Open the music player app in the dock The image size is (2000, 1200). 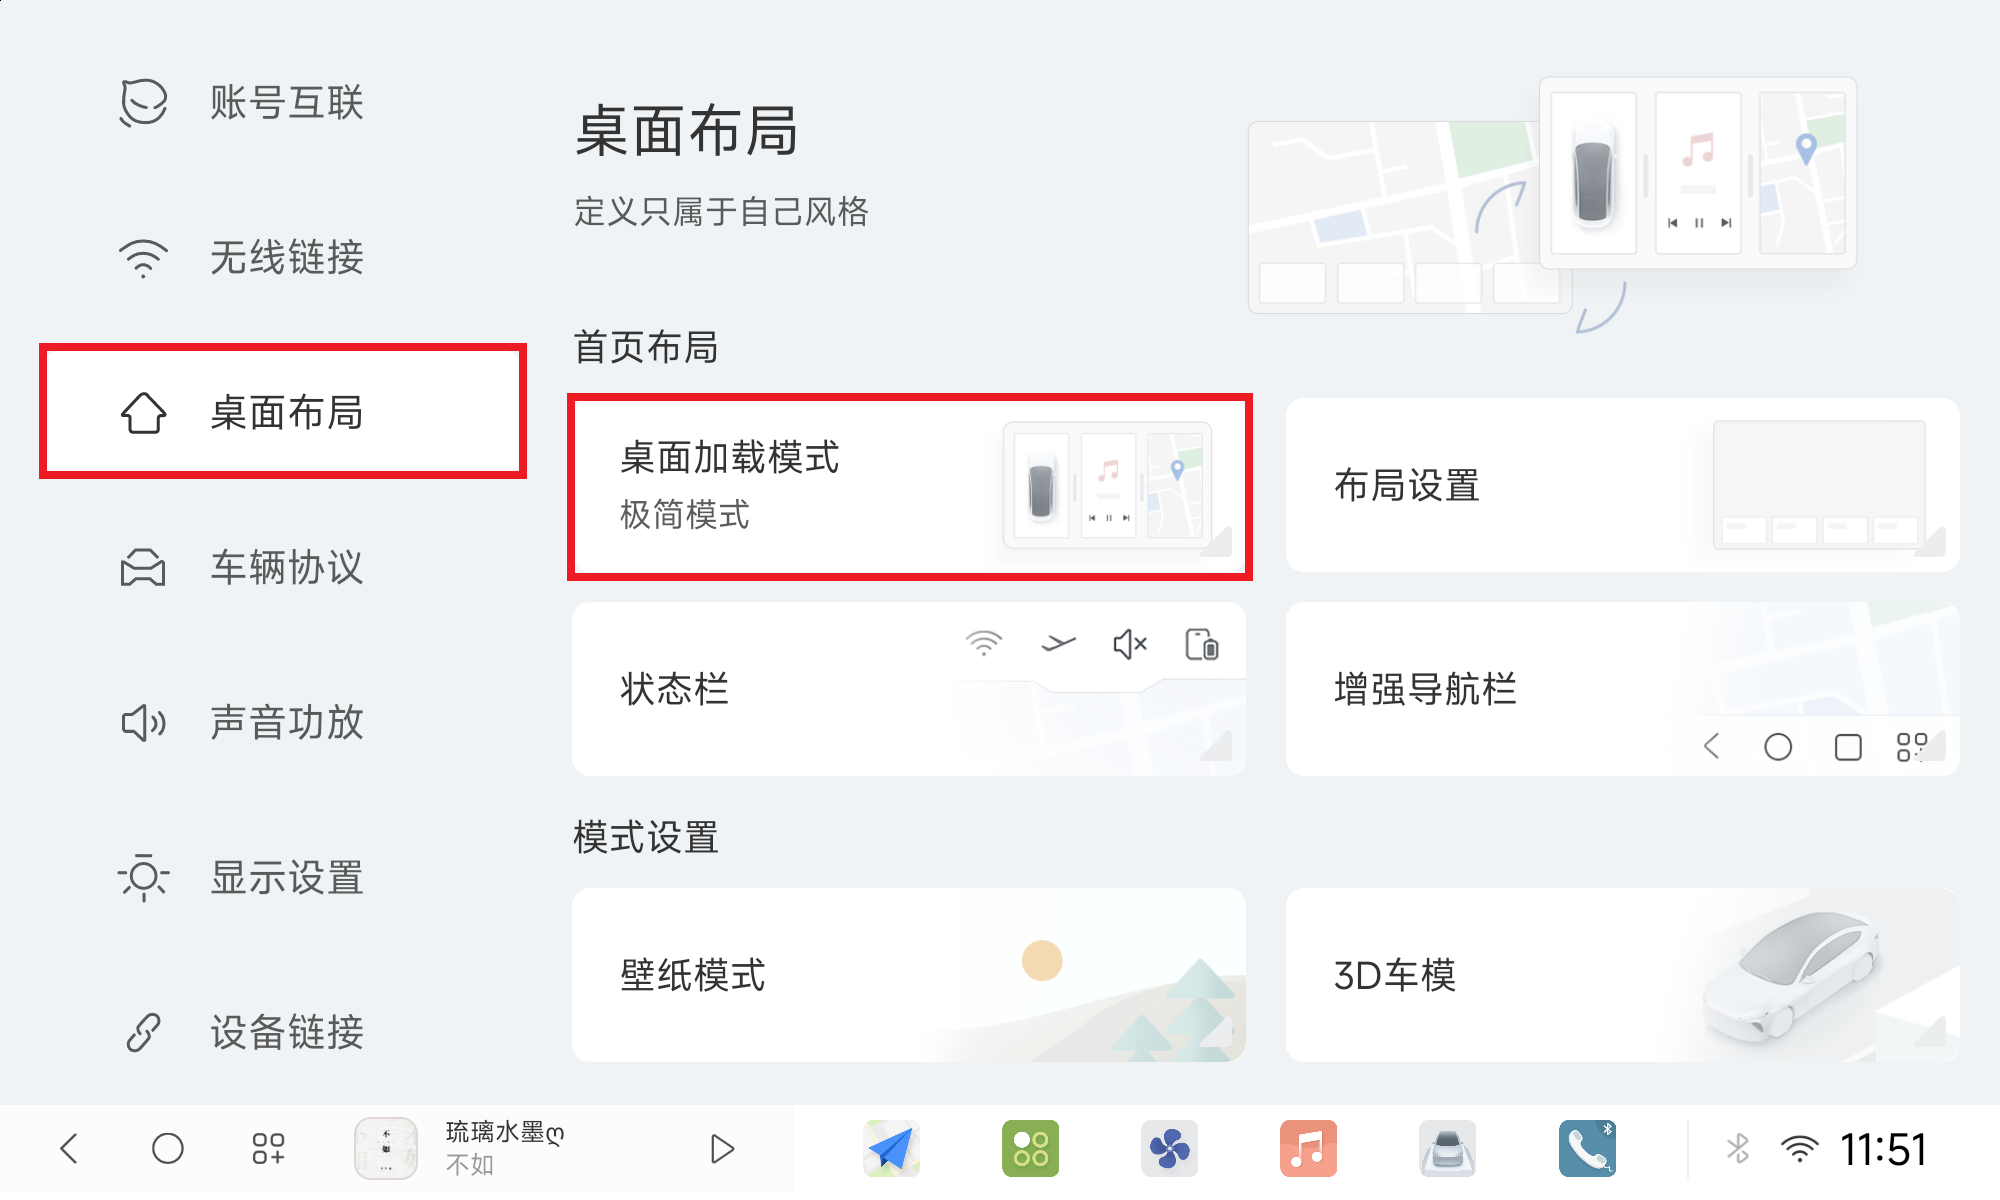point(1308,1148)
